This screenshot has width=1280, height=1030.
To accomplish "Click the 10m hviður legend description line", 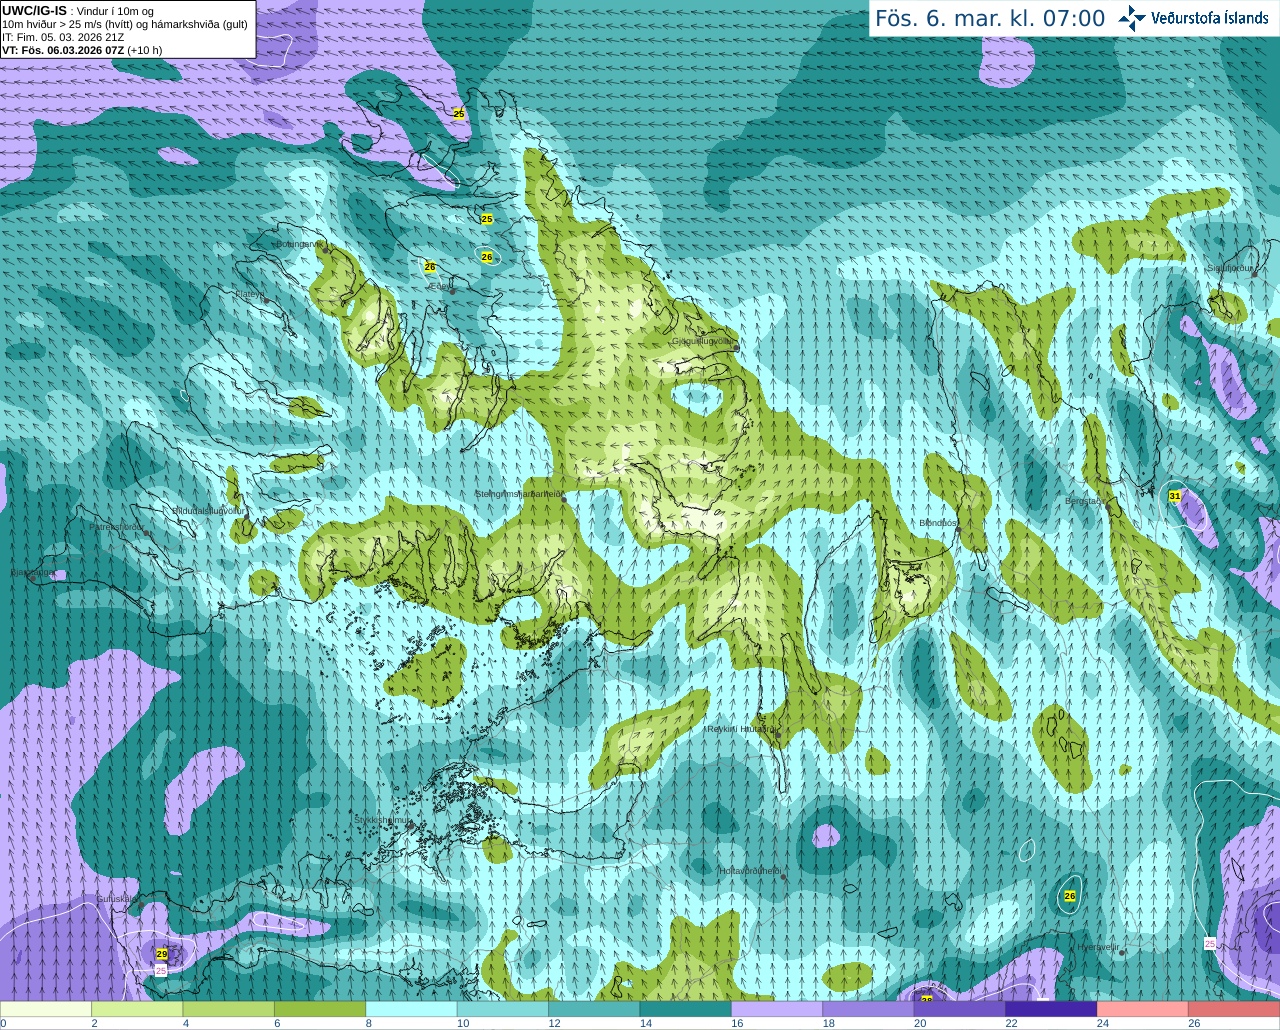I will (125, 24).
